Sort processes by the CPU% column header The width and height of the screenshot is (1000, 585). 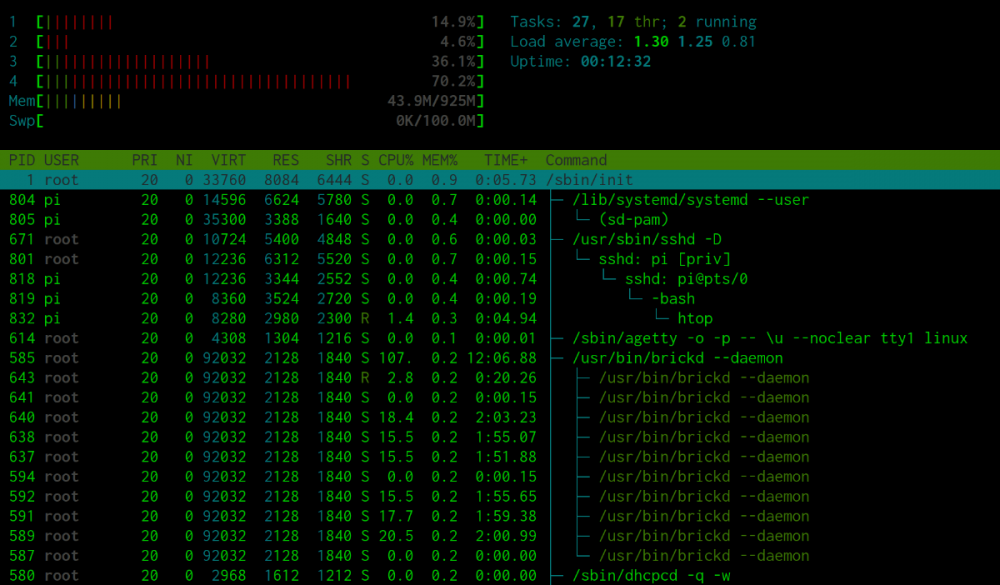pos(396,160)
